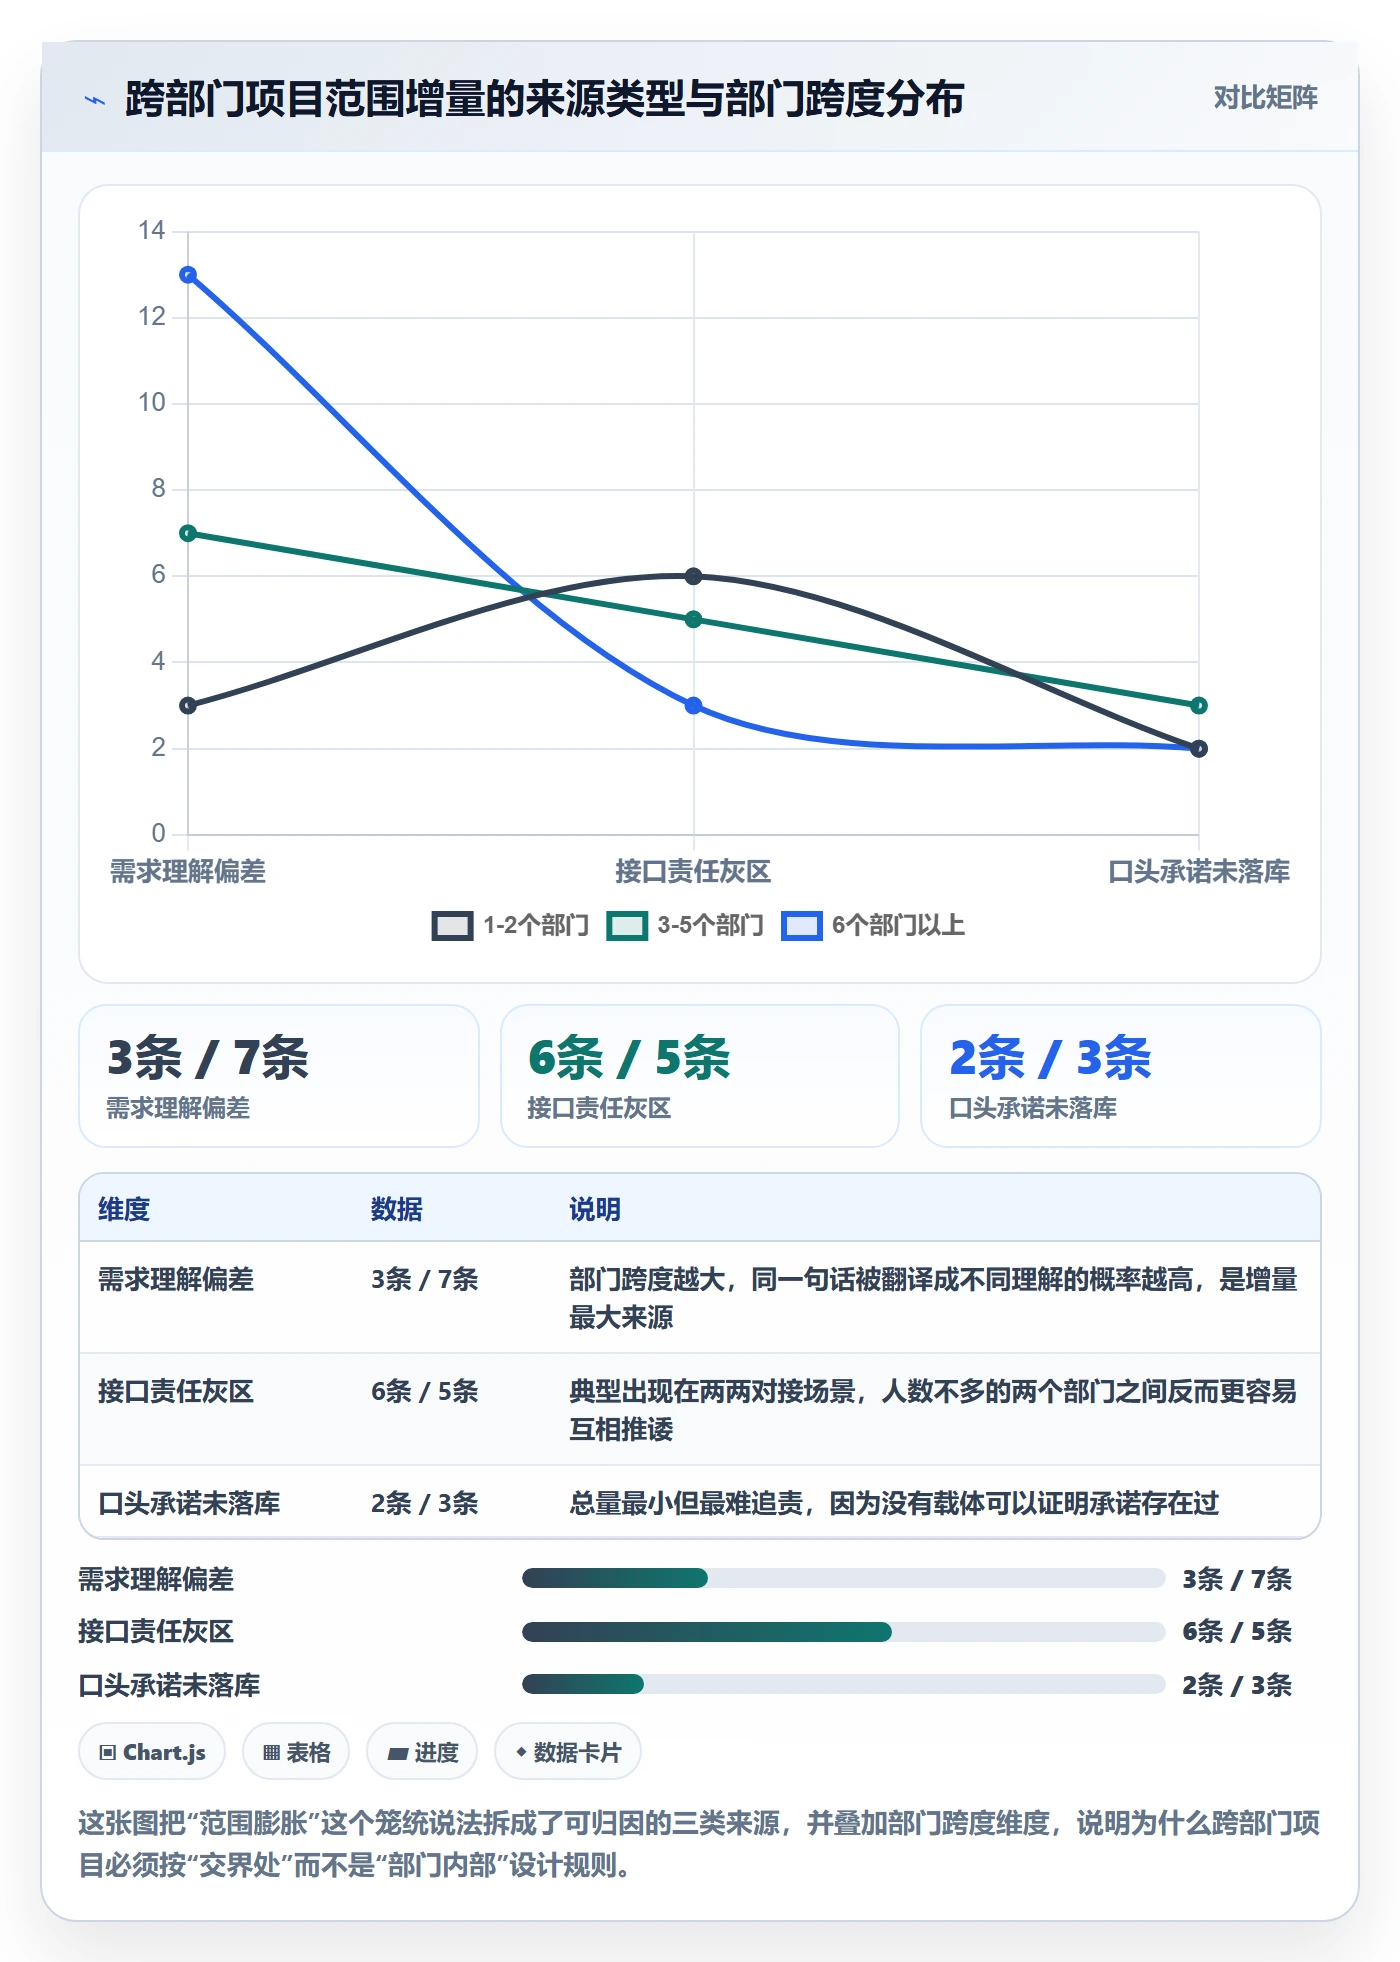Viewport: 1400px width, 1962px height.
Task: Open the 6条 / 5条 data card
Action: pos(700,1076)
